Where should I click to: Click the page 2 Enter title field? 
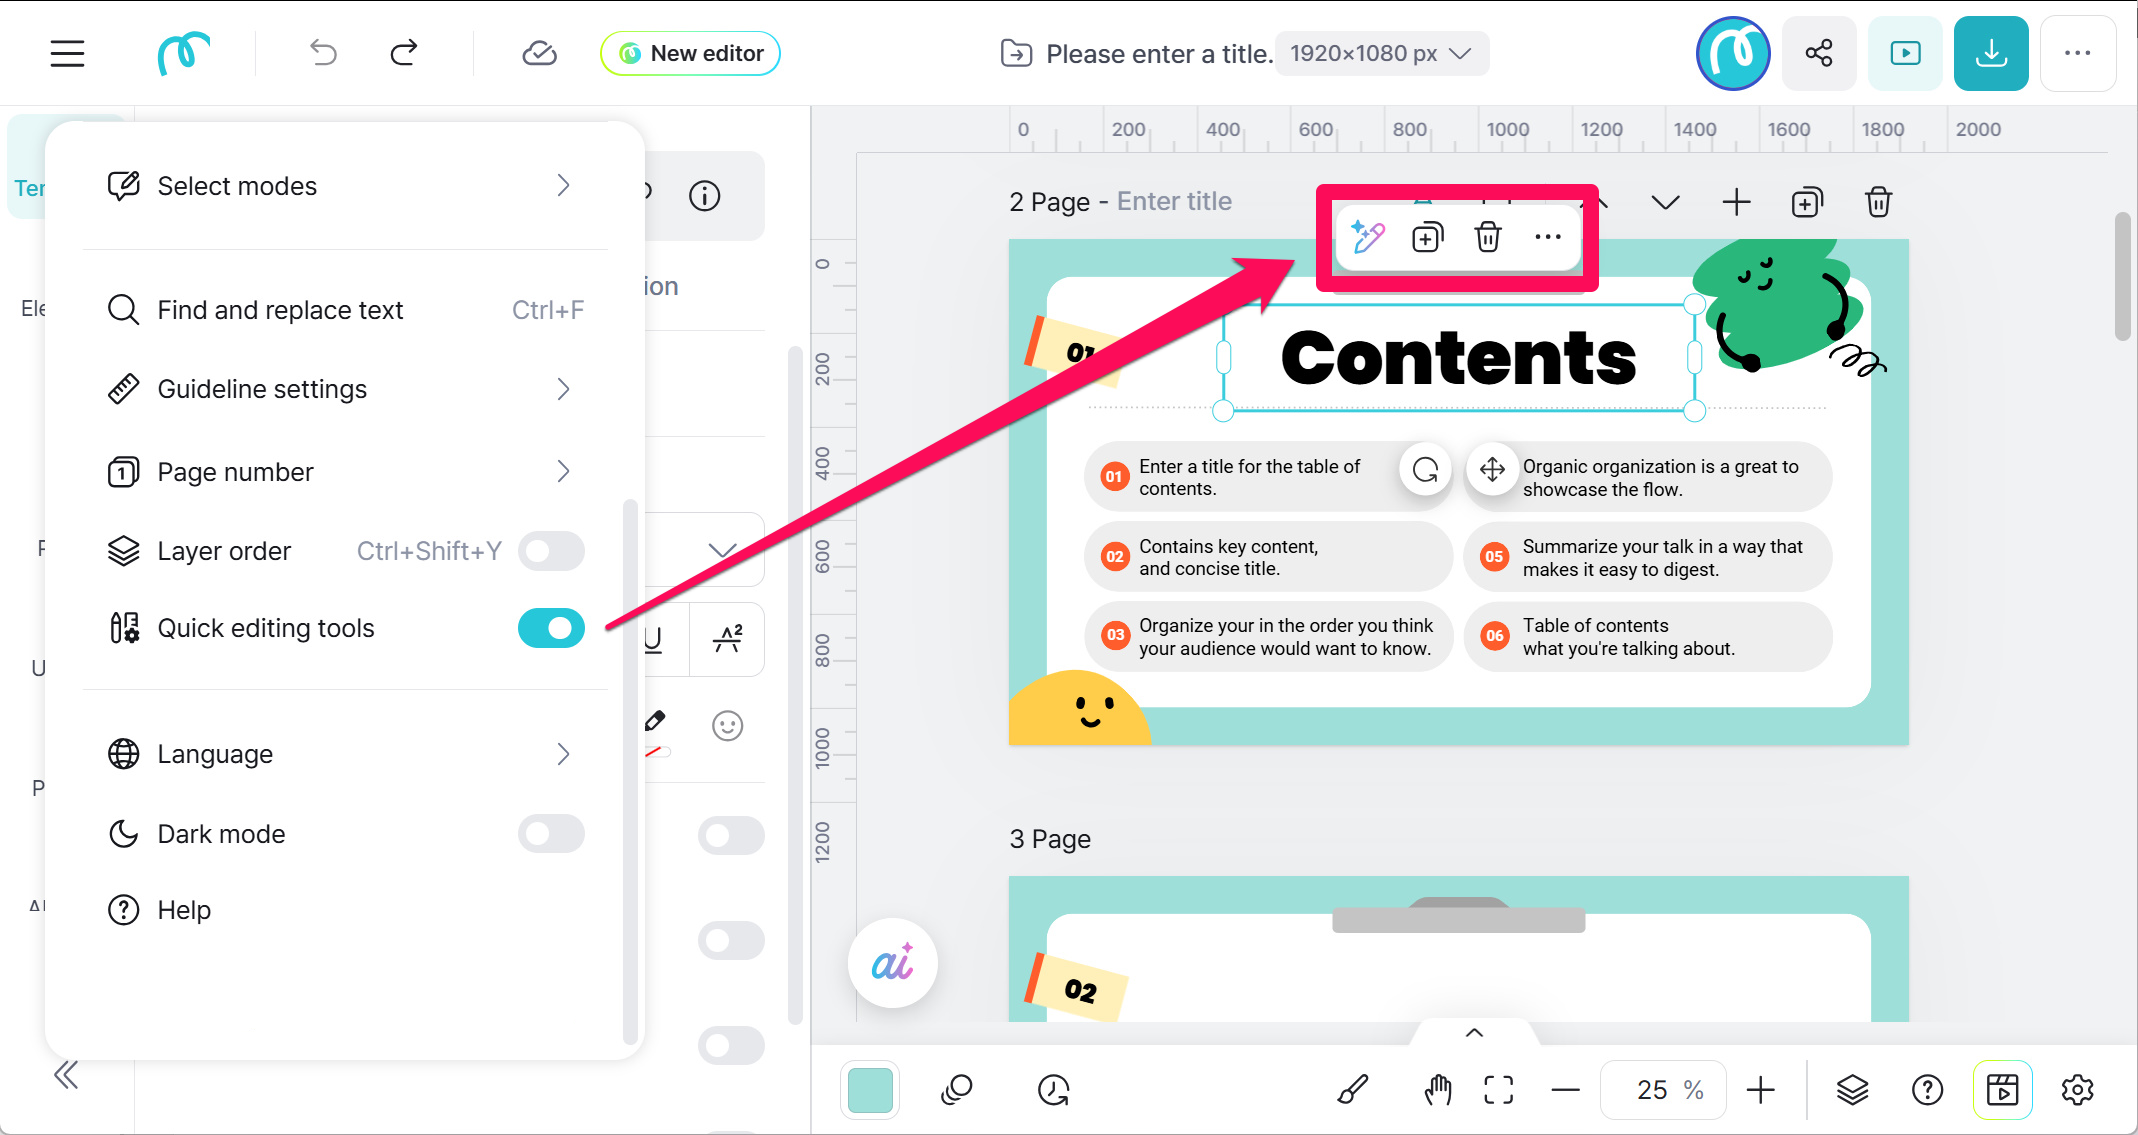point(1174,202)
